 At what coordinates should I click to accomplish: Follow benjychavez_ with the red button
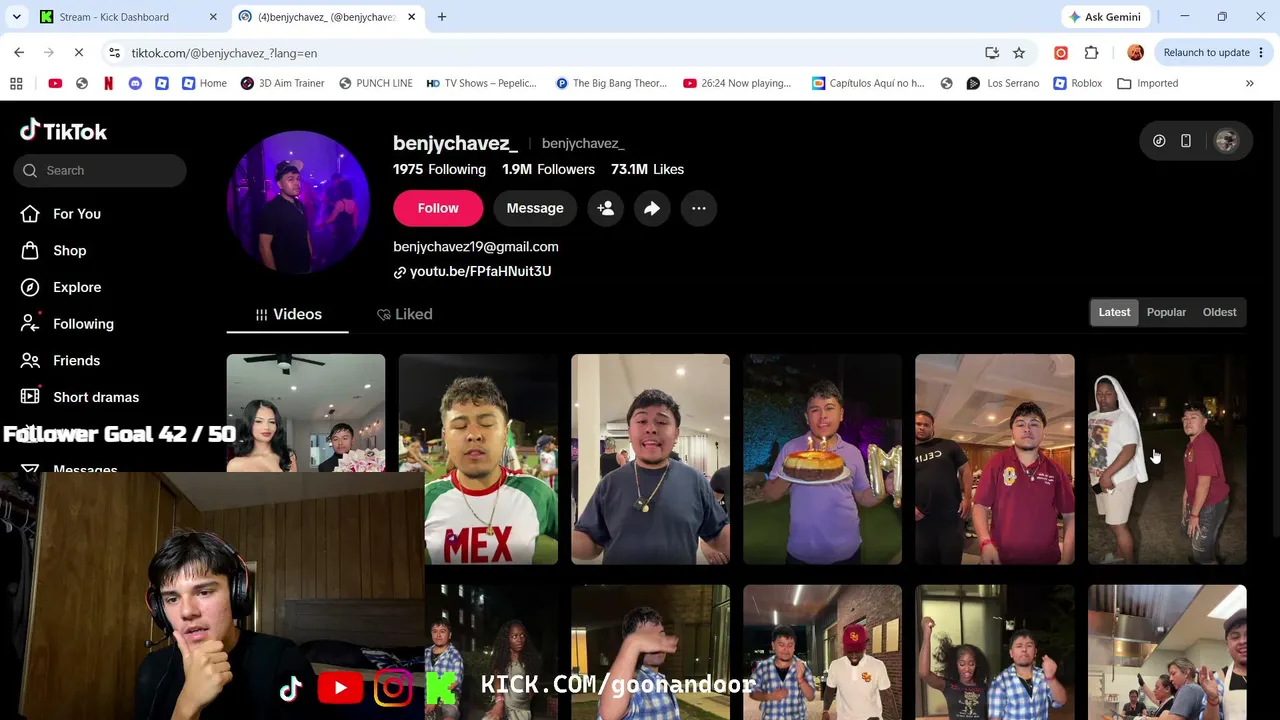438,208
